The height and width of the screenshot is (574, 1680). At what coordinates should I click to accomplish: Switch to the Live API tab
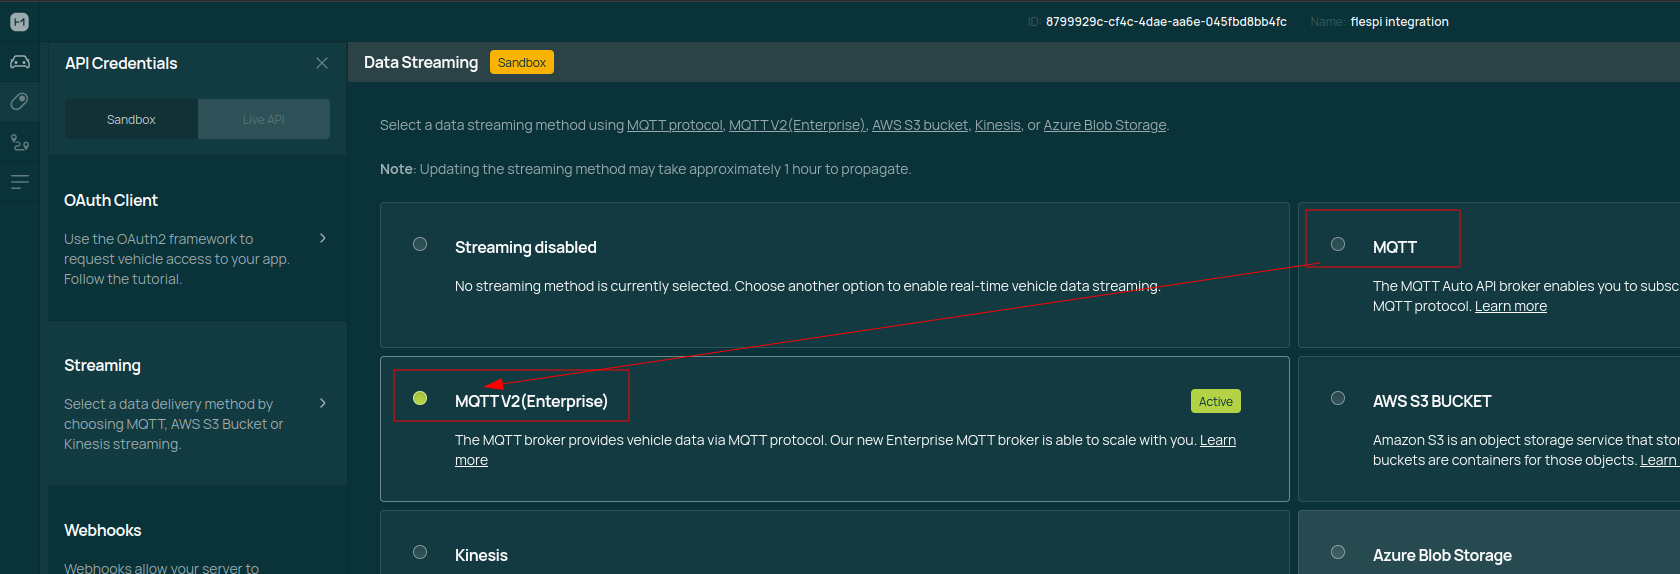coord(263,119)
